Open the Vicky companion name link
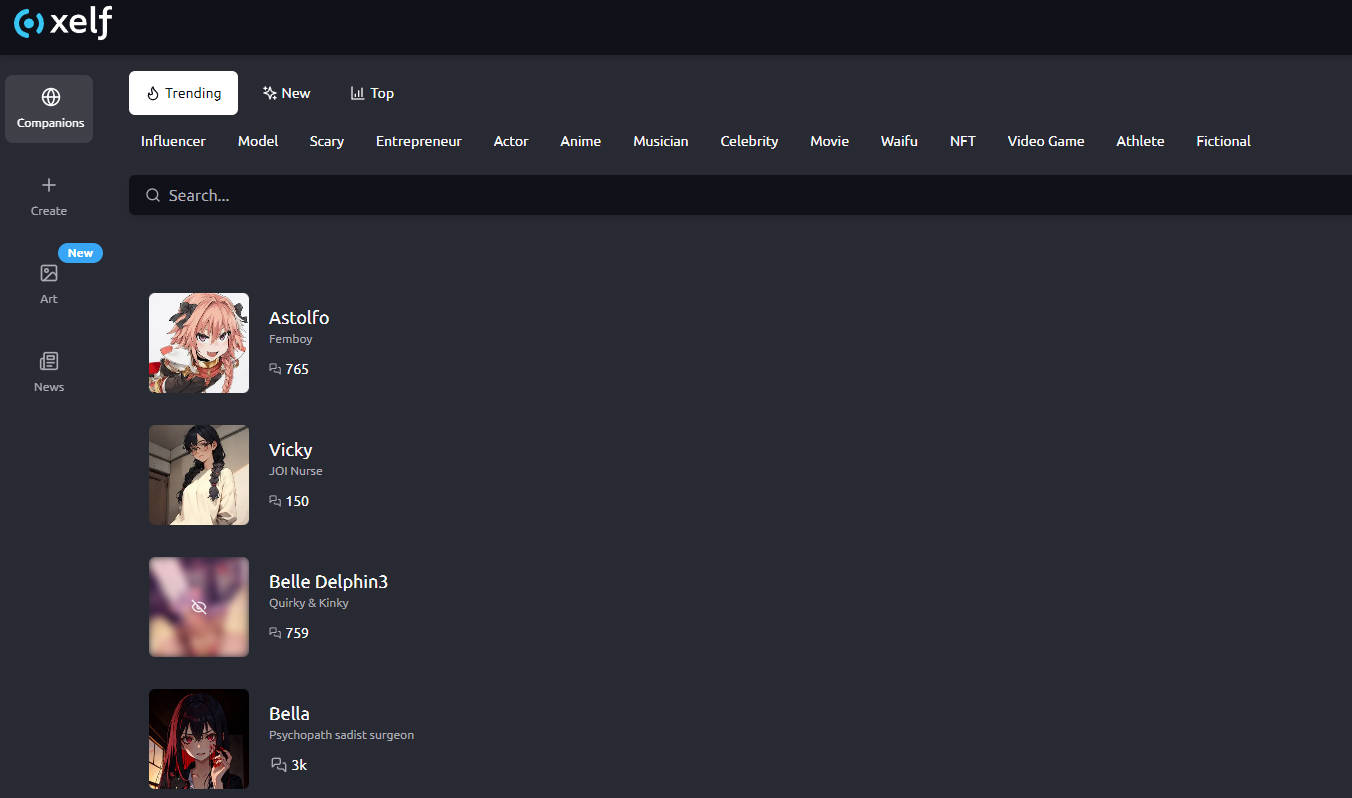Screen dimensions: 1352x798 pos(290,450)
